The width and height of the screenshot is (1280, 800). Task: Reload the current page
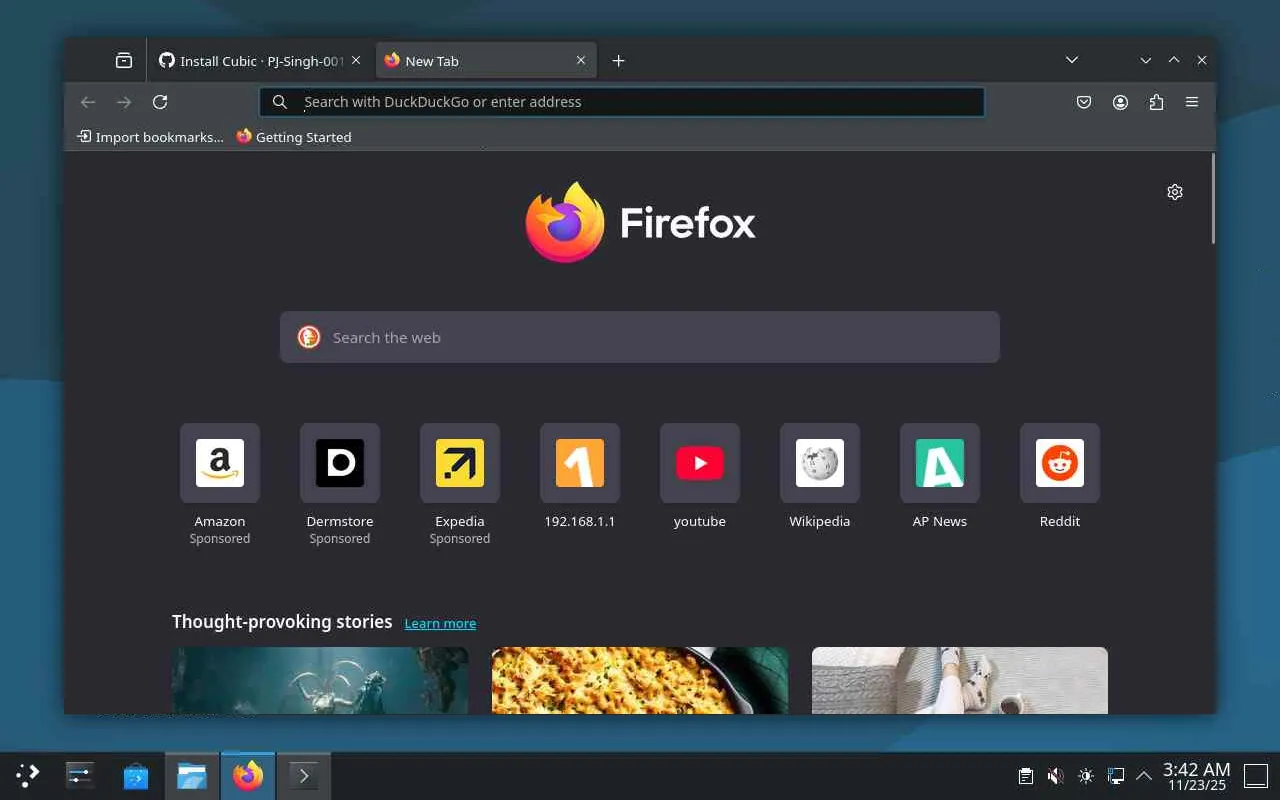pos(160,102)
